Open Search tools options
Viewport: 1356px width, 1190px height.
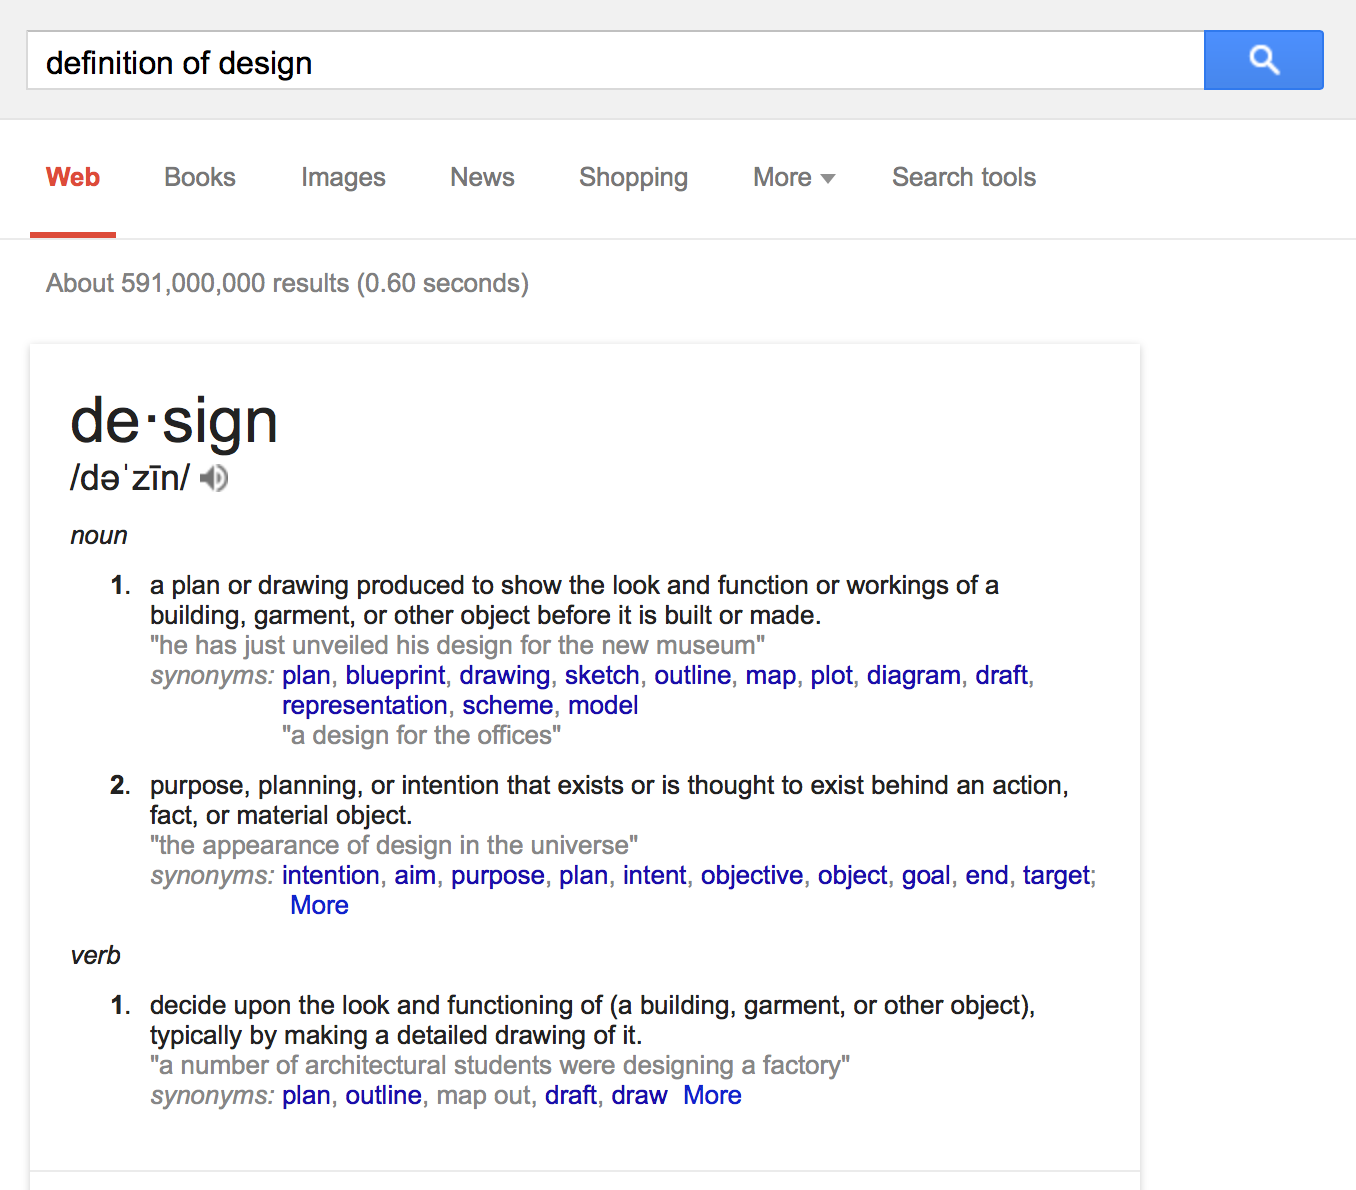click(963, 177)
